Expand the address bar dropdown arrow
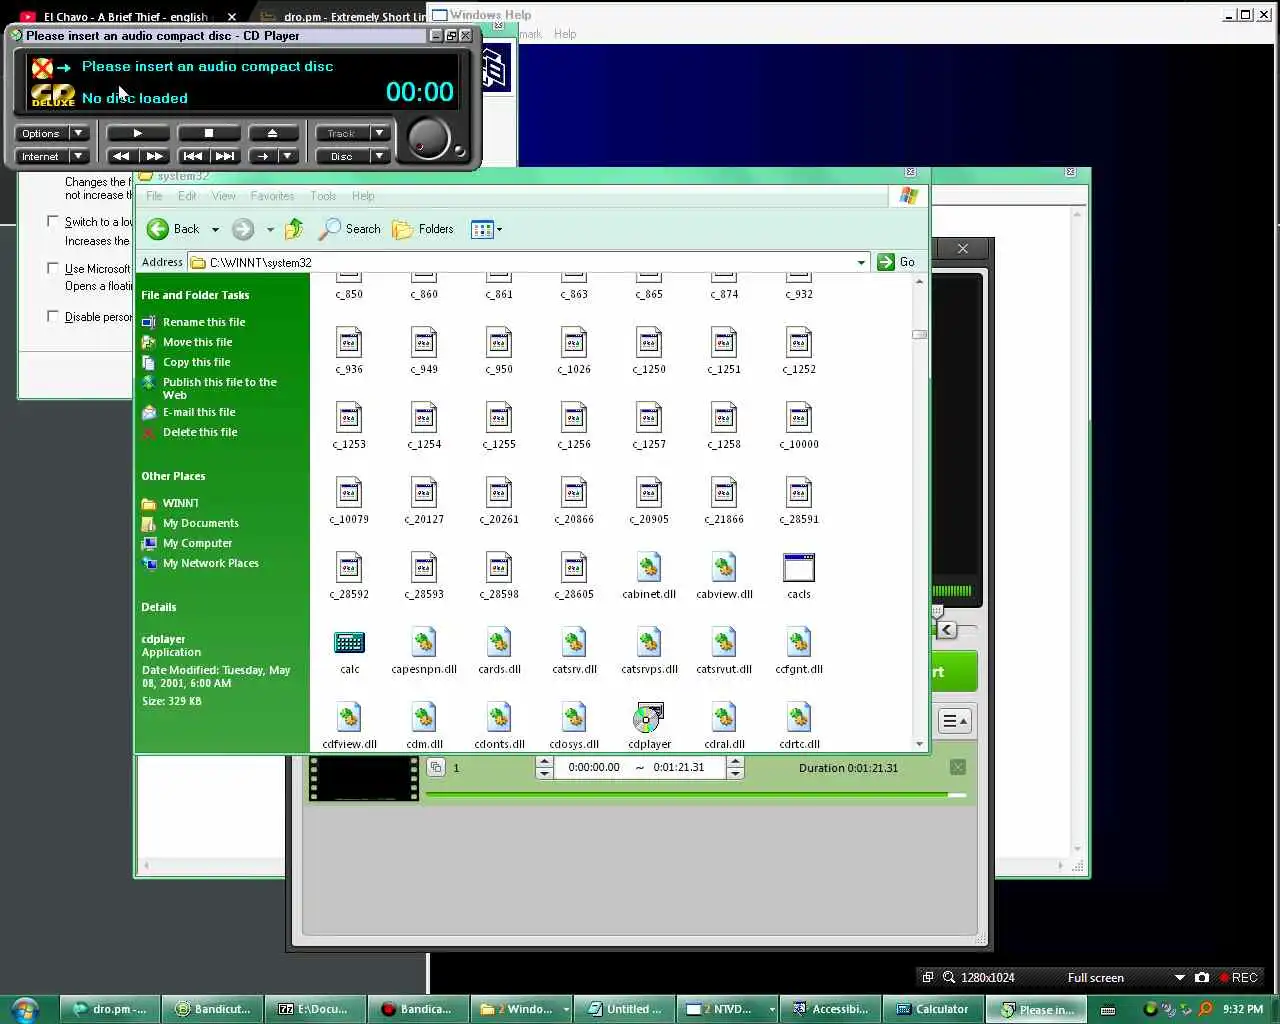1280x1024 pixels. click(x=861, y=262)
